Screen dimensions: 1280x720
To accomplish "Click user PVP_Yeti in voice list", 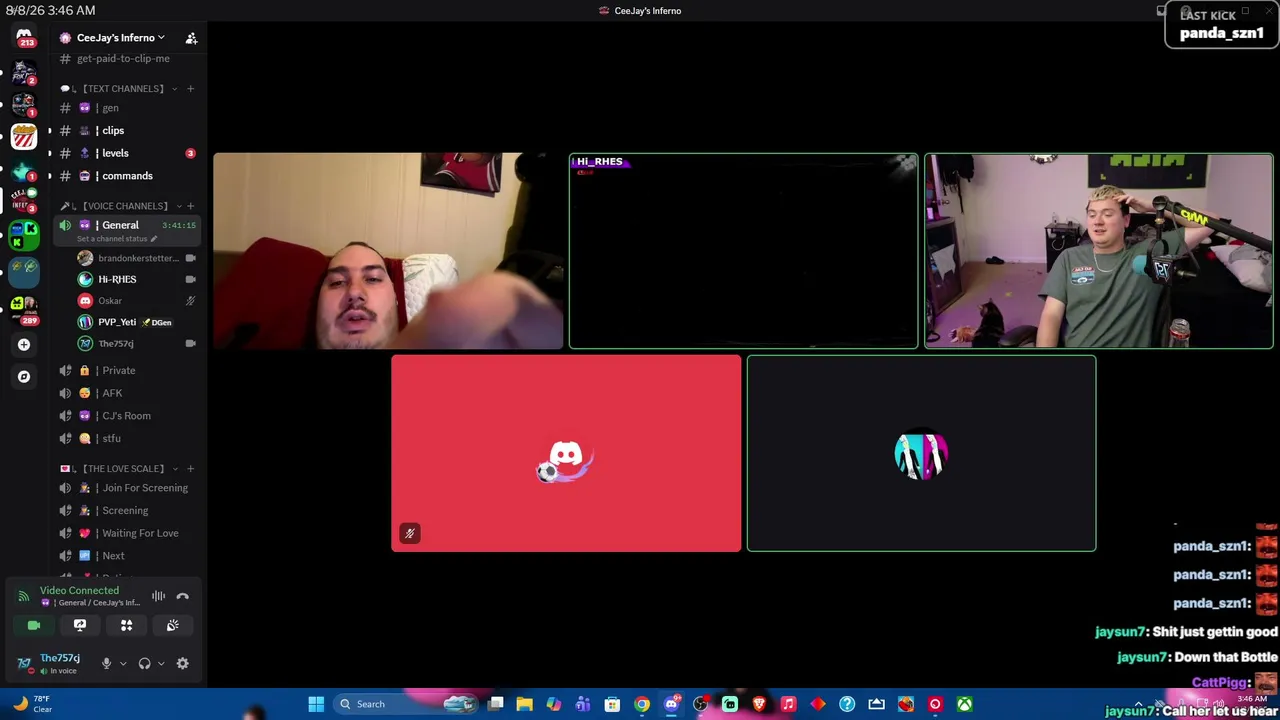I will (136, 322).
